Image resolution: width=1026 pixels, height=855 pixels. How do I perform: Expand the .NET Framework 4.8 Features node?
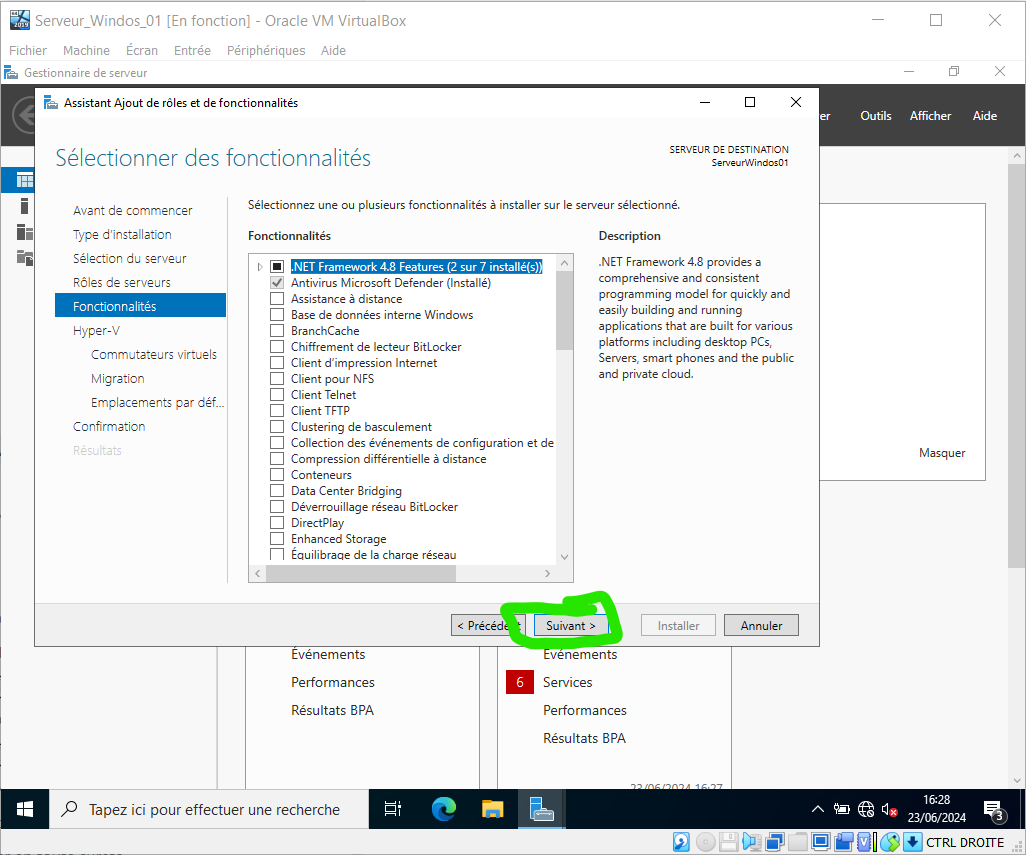261,267
